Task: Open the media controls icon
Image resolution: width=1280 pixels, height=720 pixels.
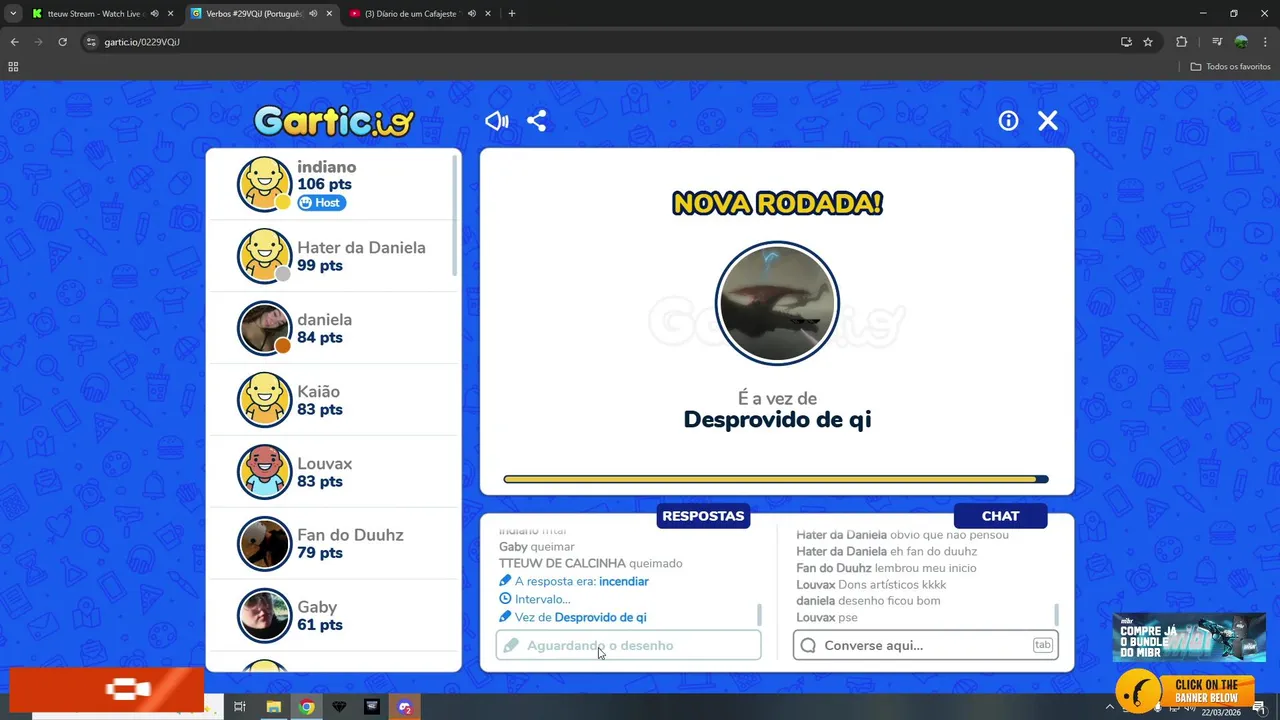Action: pos(1217,42)
